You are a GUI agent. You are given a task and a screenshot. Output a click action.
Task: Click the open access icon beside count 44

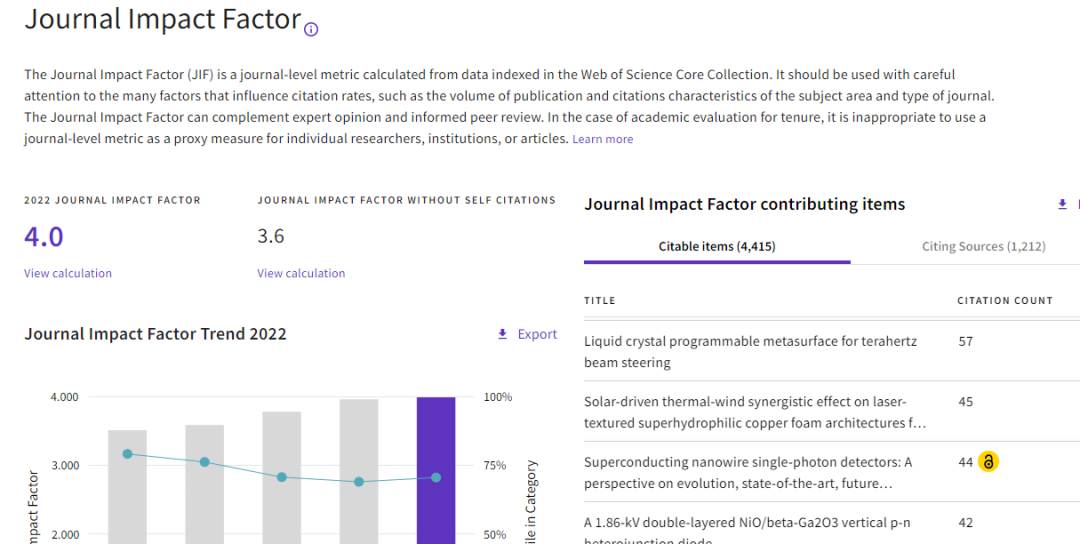(x=988, y=461)
